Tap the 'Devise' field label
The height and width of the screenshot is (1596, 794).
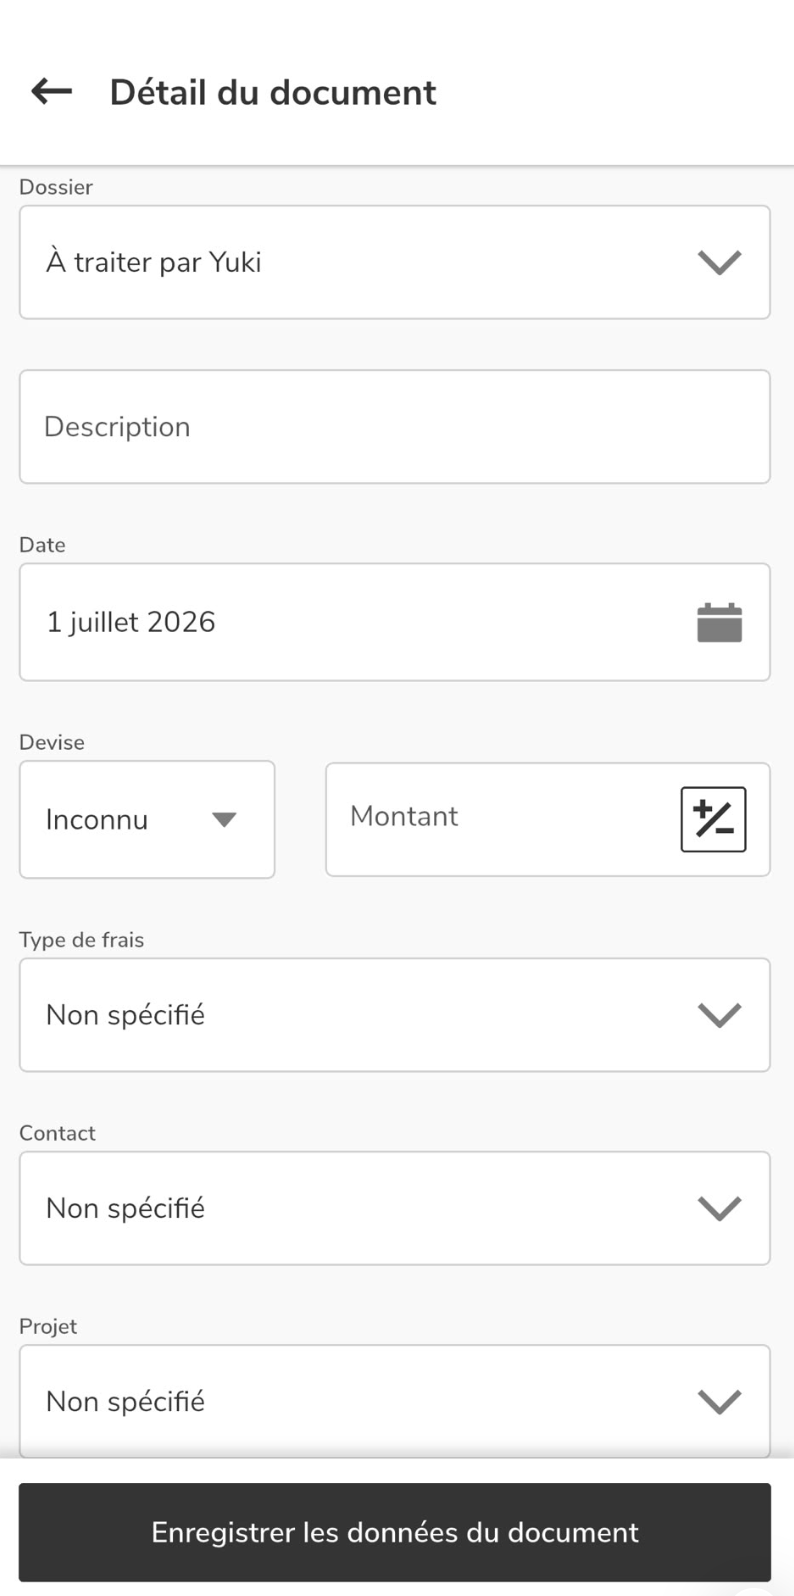tap(52, 742)
